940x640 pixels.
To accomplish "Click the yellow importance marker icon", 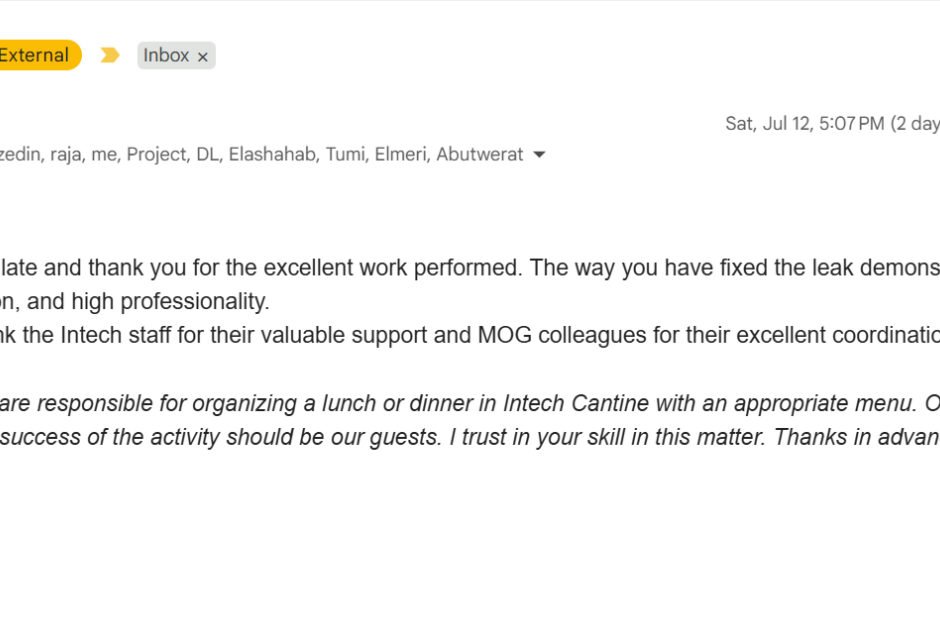I will [x=110, y=55].
